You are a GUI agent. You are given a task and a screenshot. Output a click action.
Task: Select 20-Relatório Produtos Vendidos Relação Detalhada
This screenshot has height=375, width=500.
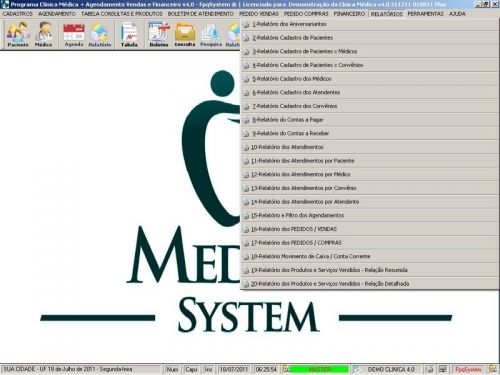[x=369, y=284]
